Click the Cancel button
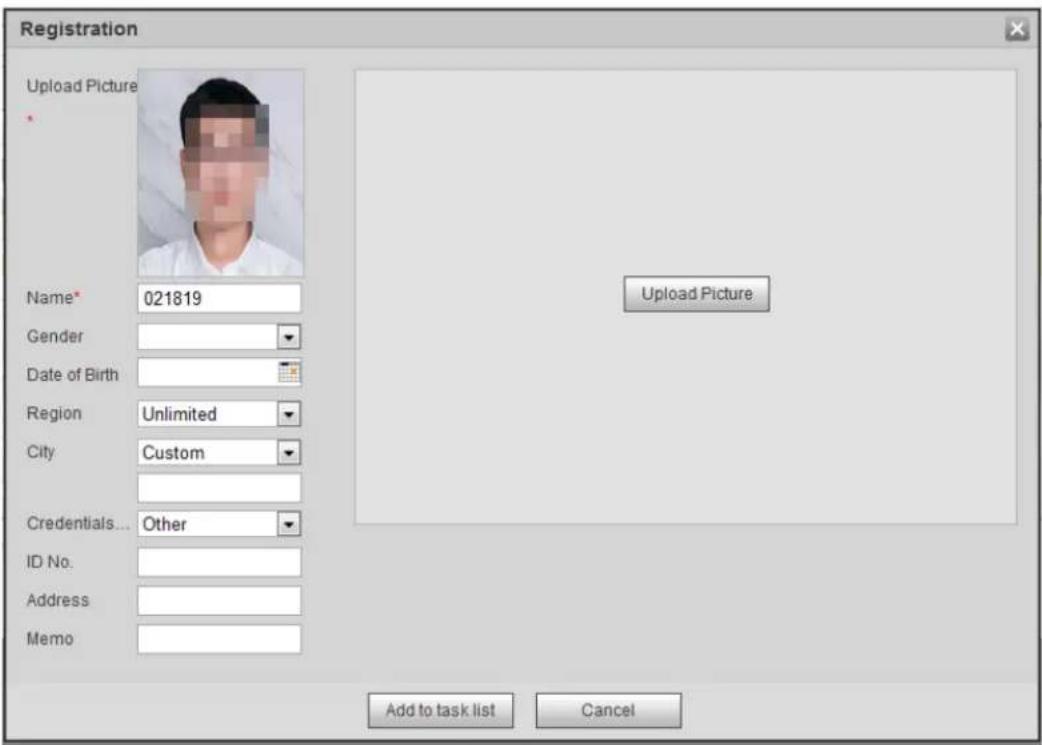The image size is (1042, 745). coord(608,710)
